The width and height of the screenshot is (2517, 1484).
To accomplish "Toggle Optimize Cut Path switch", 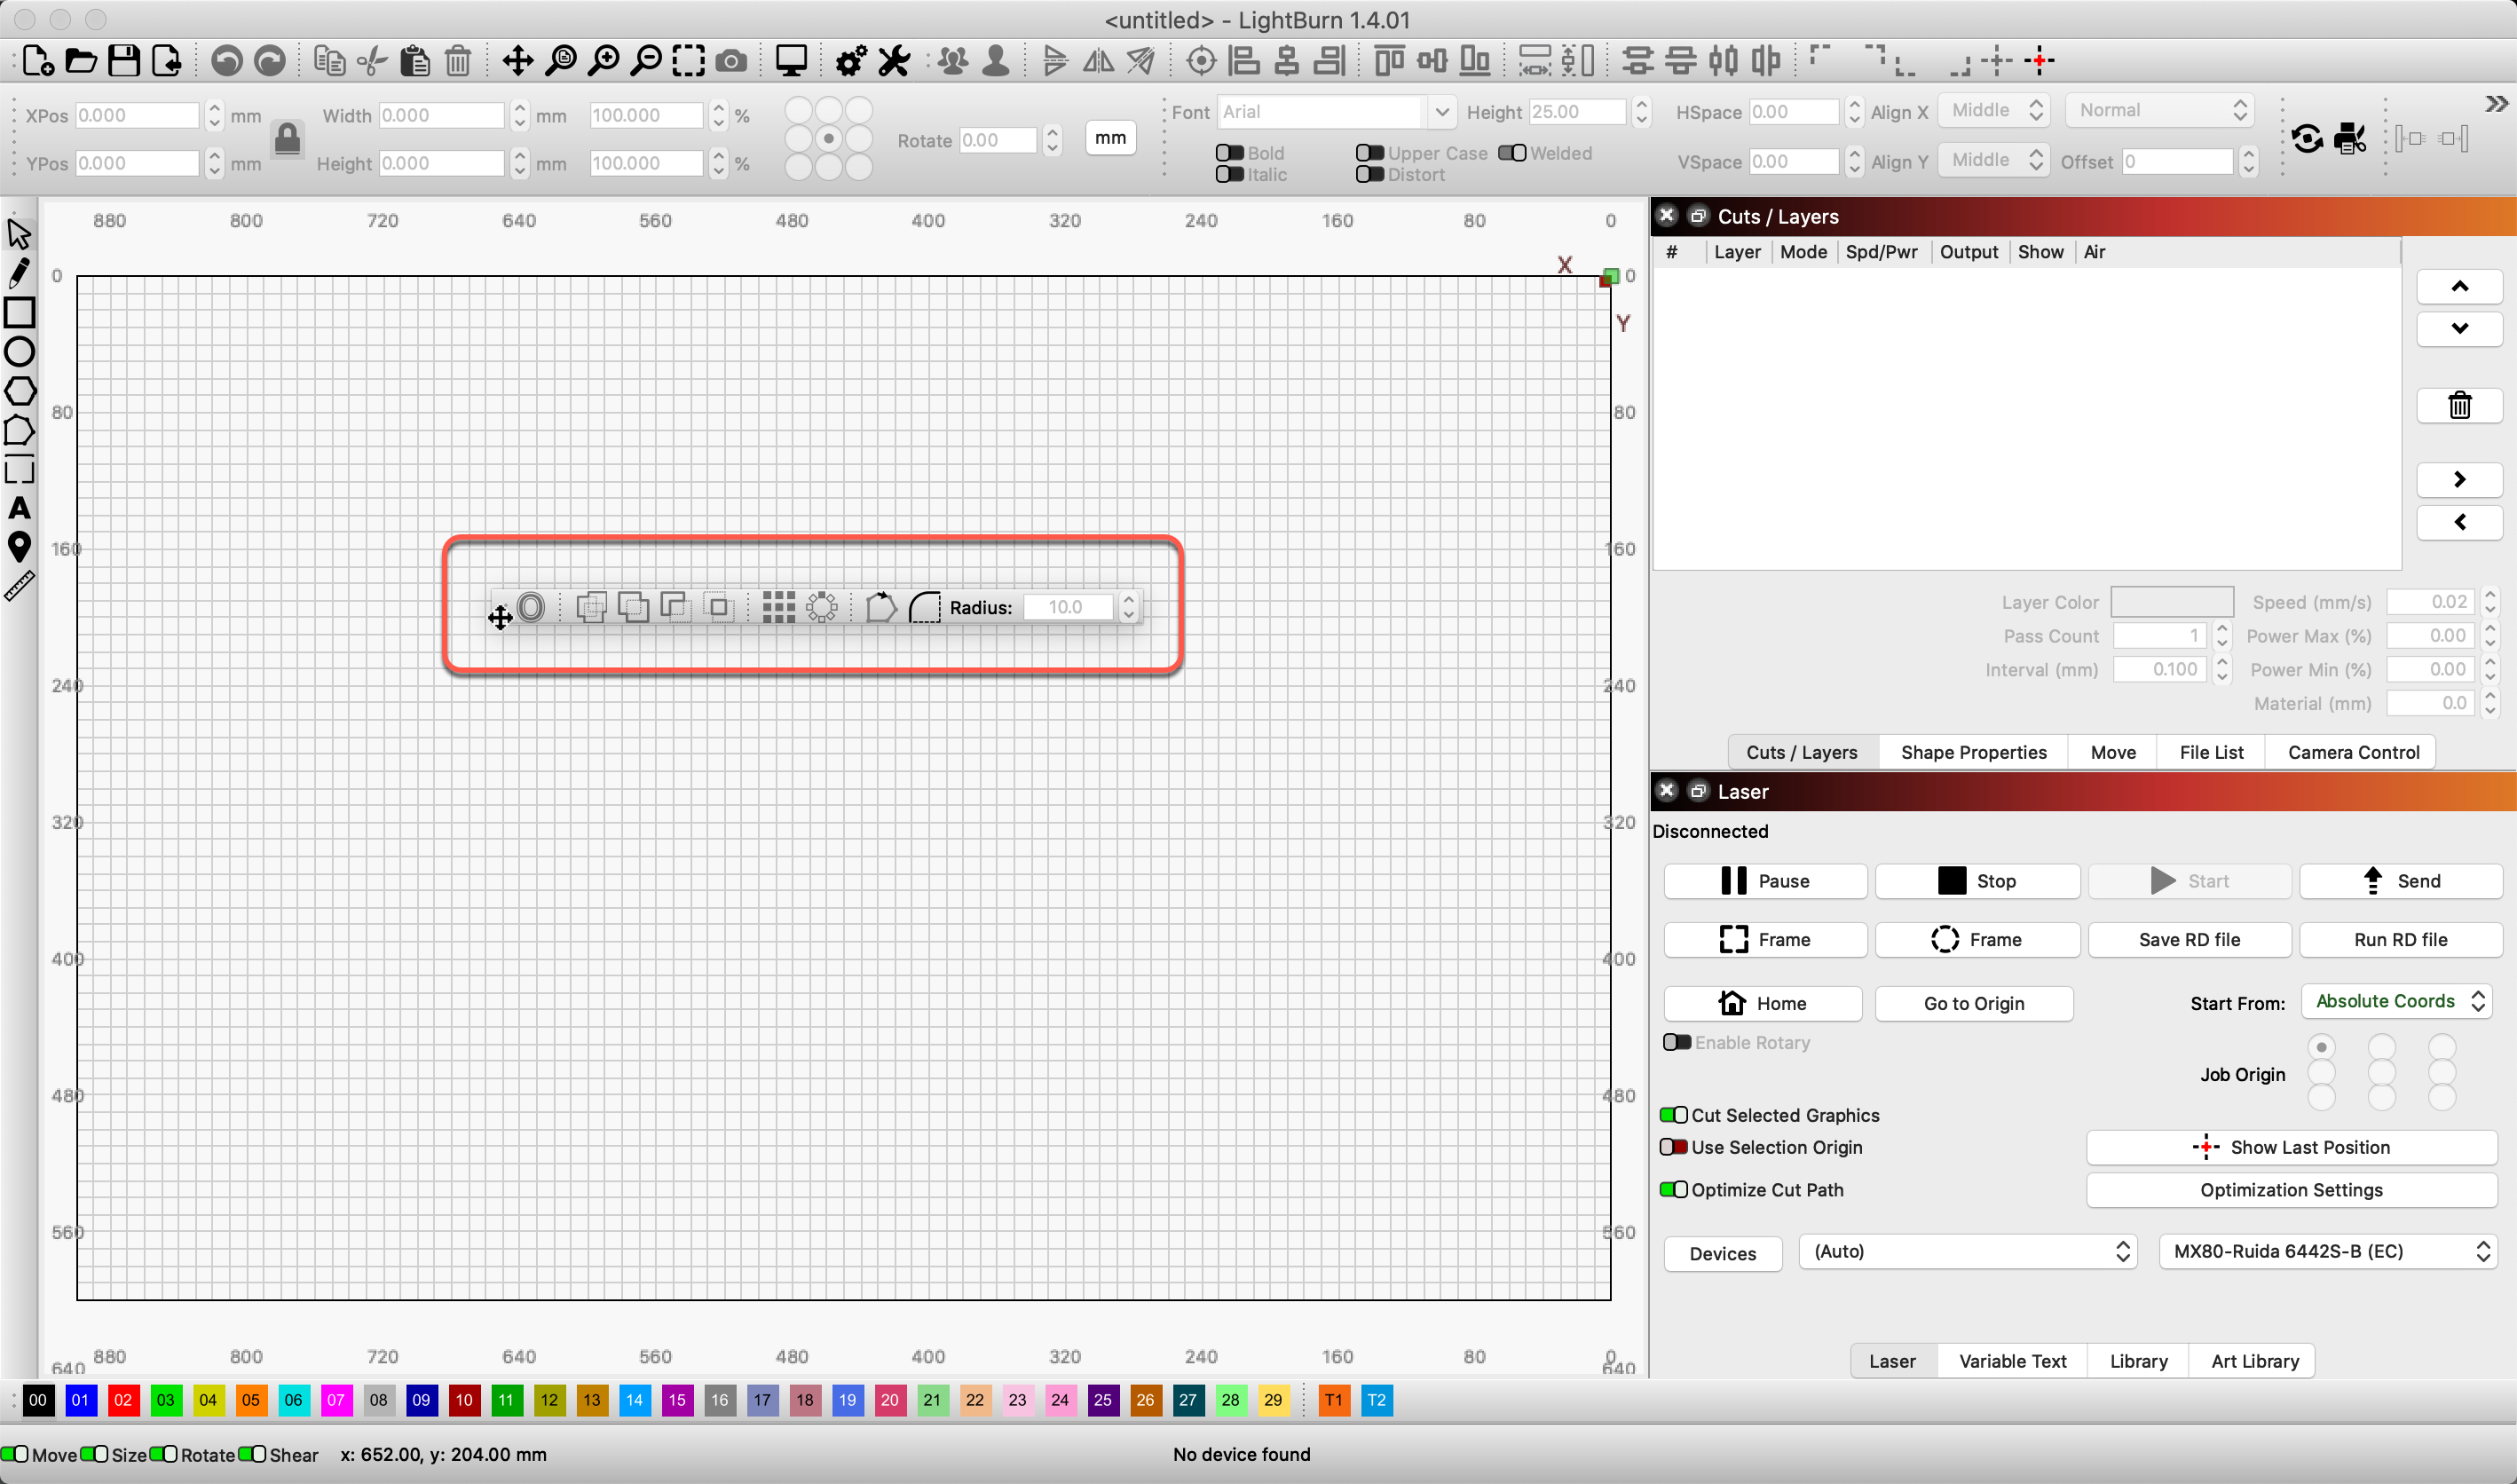I will pyautogui.click(x=1673, y=1190).
